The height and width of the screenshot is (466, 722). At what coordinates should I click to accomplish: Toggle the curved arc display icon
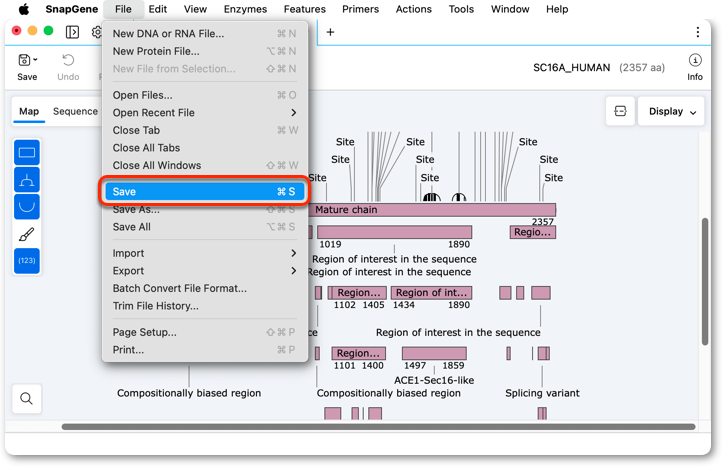click(27, 207)
